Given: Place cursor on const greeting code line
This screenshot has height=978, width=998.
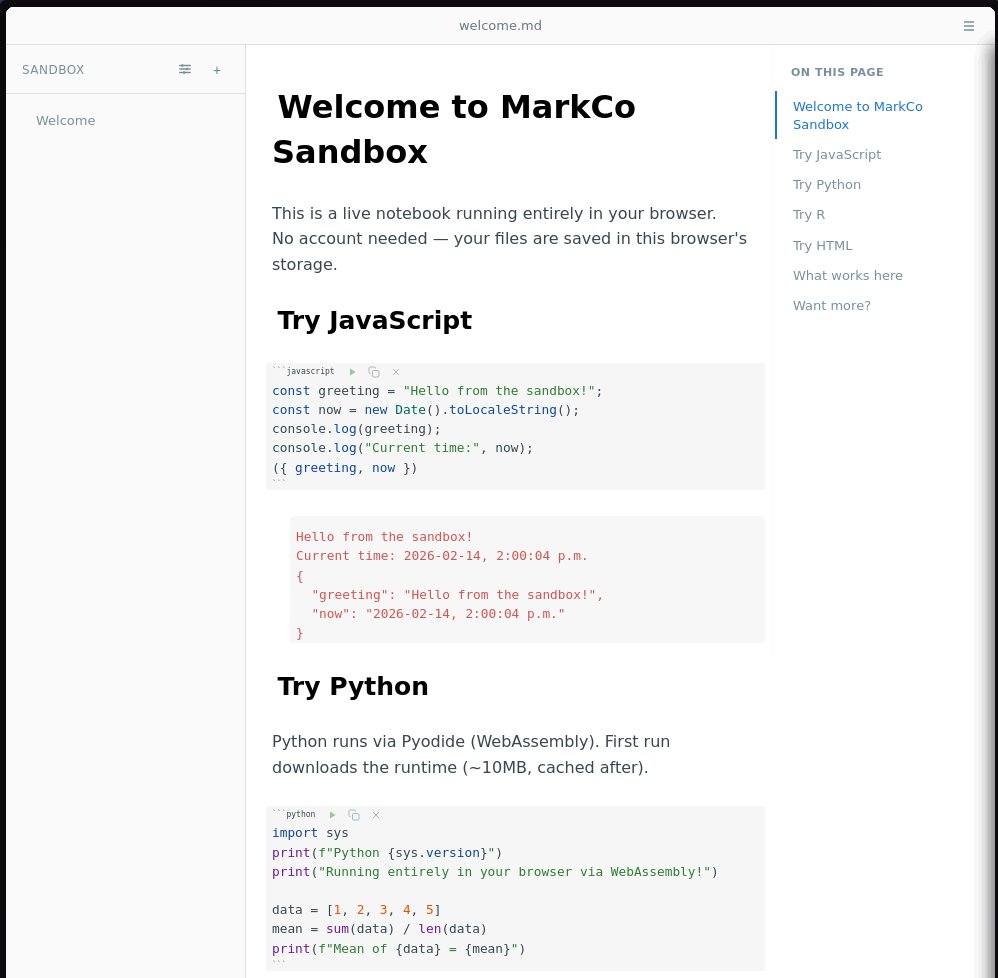Looking at the screenshot, I should click(437, 391).
